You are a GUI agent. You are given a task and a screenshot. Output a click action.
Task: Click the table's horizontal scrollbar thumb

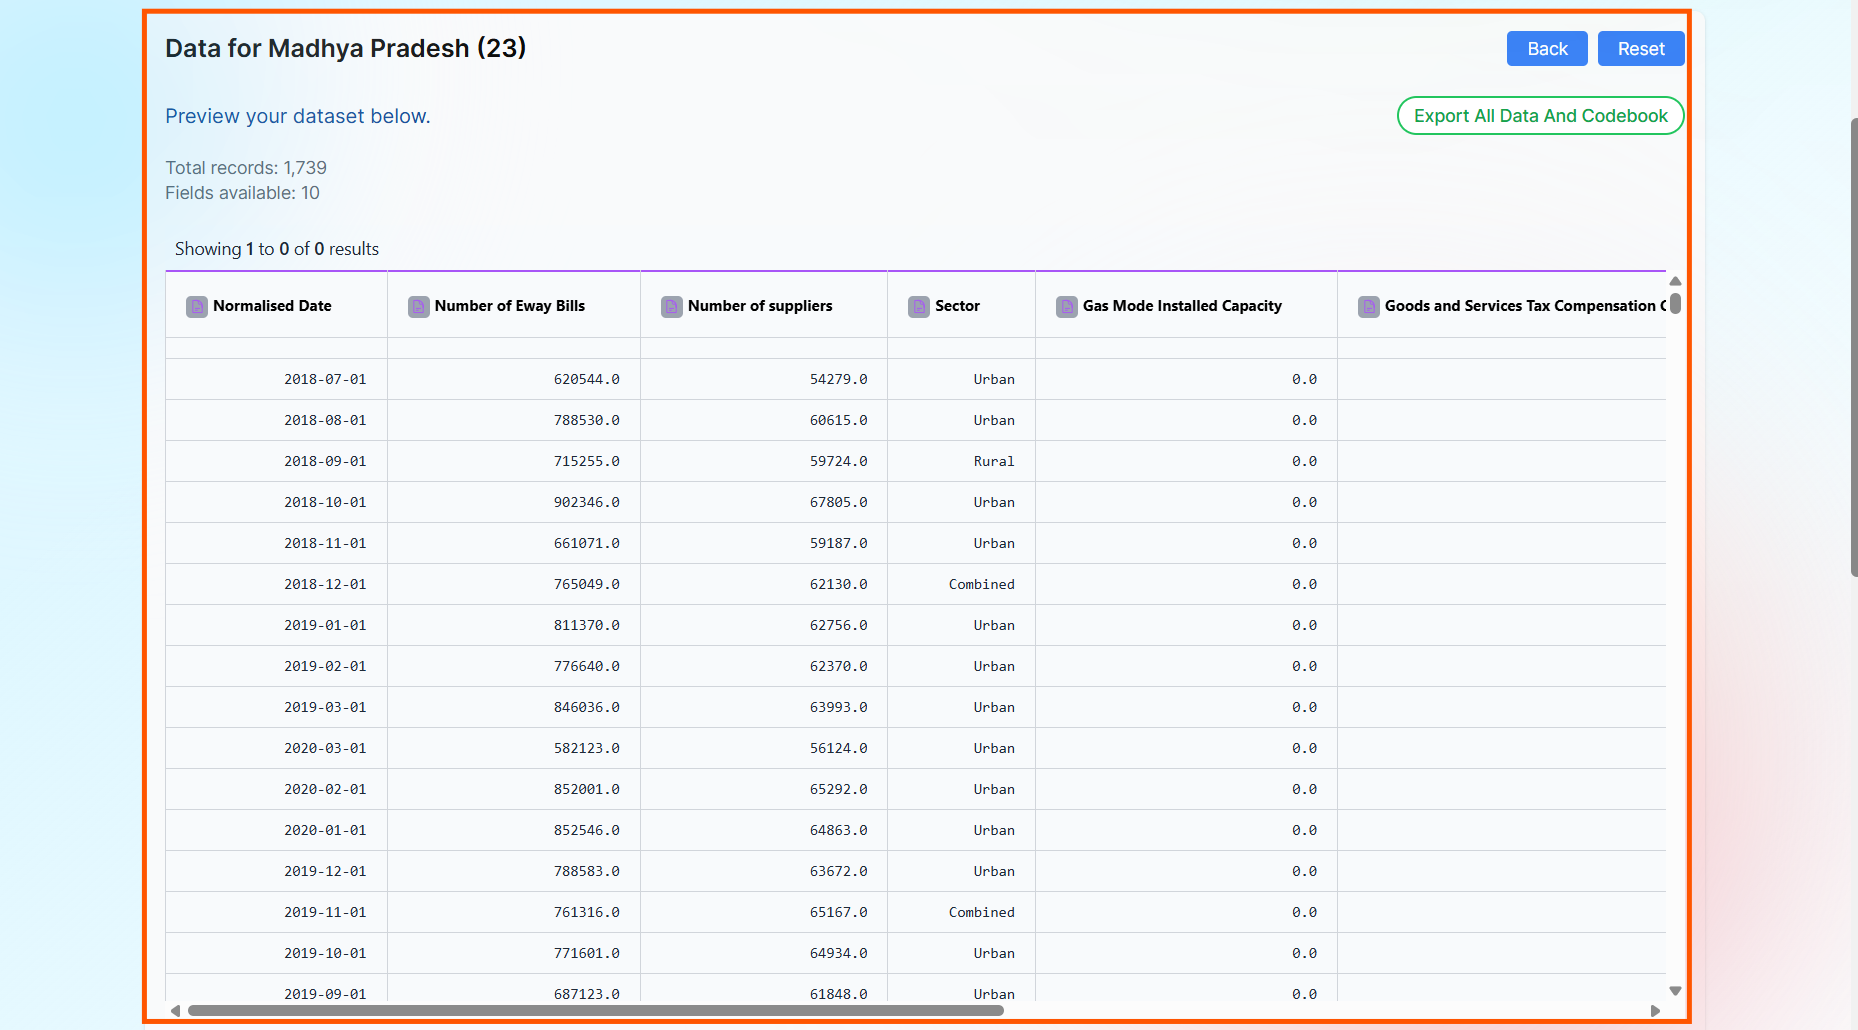[595, 1011]
